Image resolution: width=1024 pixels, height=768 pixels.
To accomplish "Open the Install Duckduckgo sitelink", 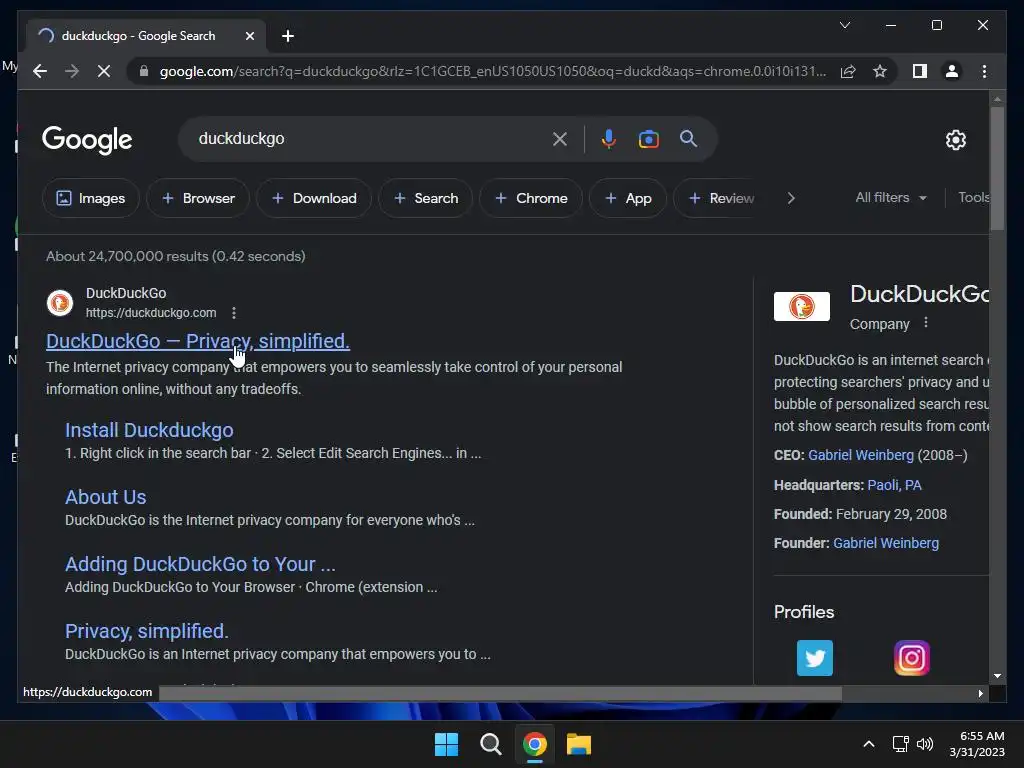I will point(149,430).
